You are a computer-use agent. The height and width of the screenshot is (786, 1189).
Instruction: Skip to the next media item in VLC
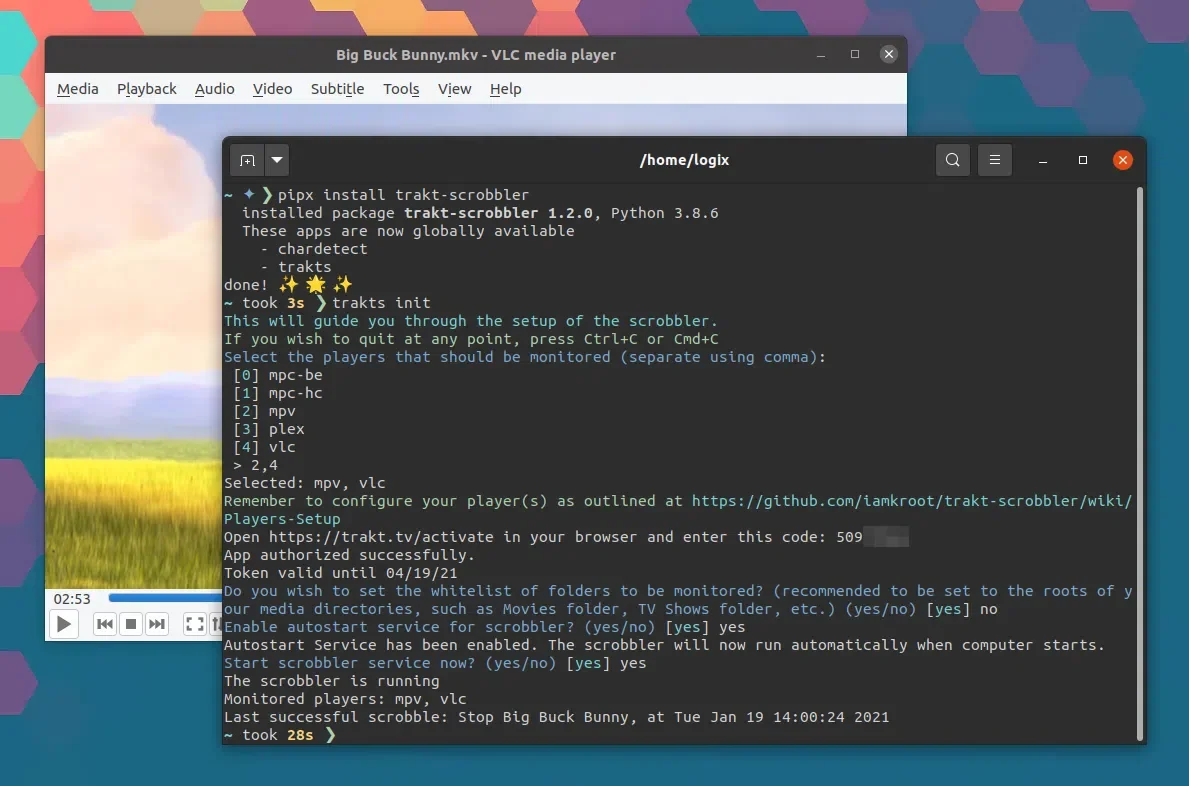pos(156,623)
